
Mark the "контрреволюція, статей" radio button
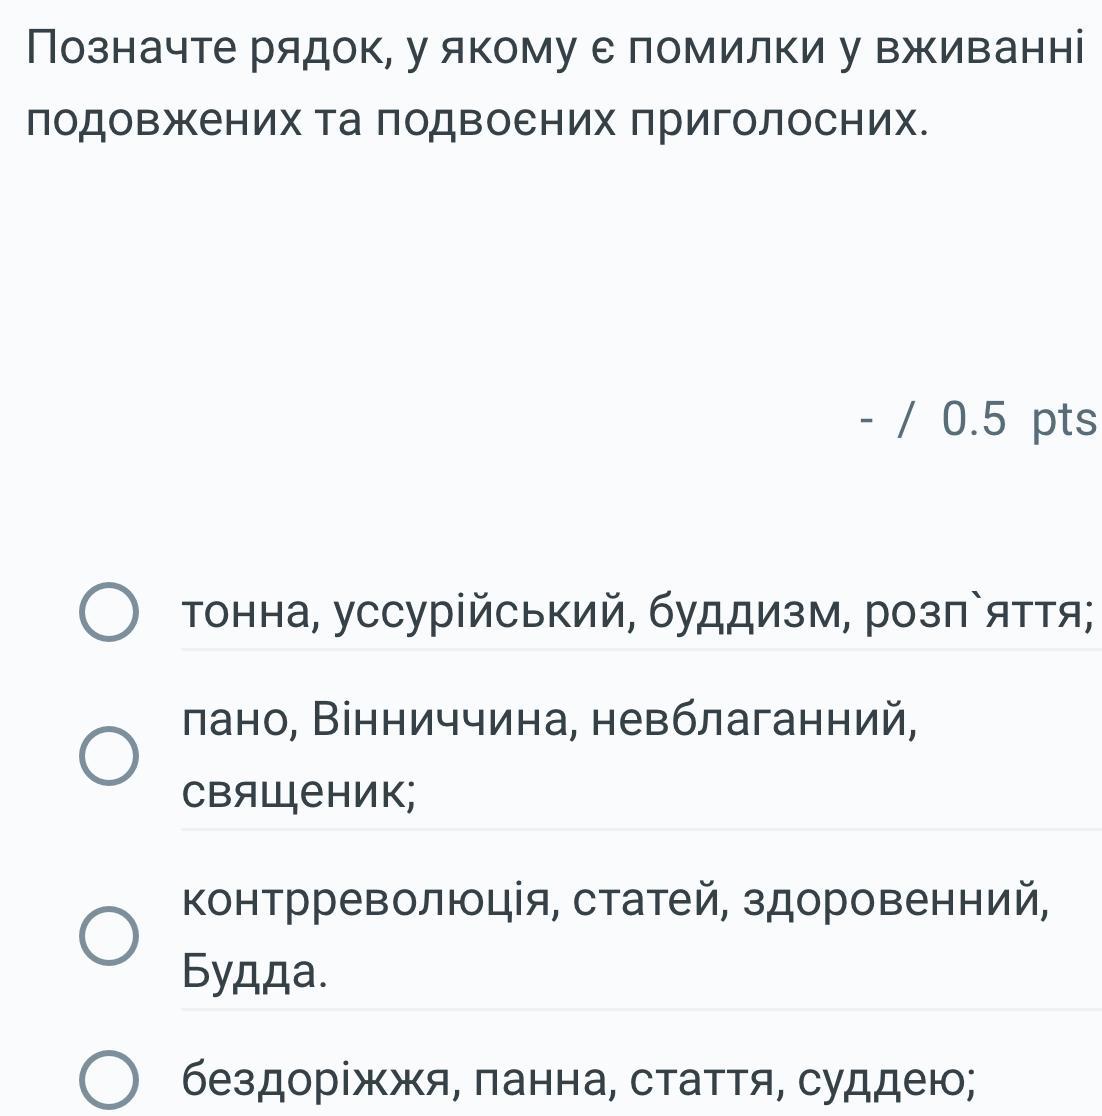(109, 936)
